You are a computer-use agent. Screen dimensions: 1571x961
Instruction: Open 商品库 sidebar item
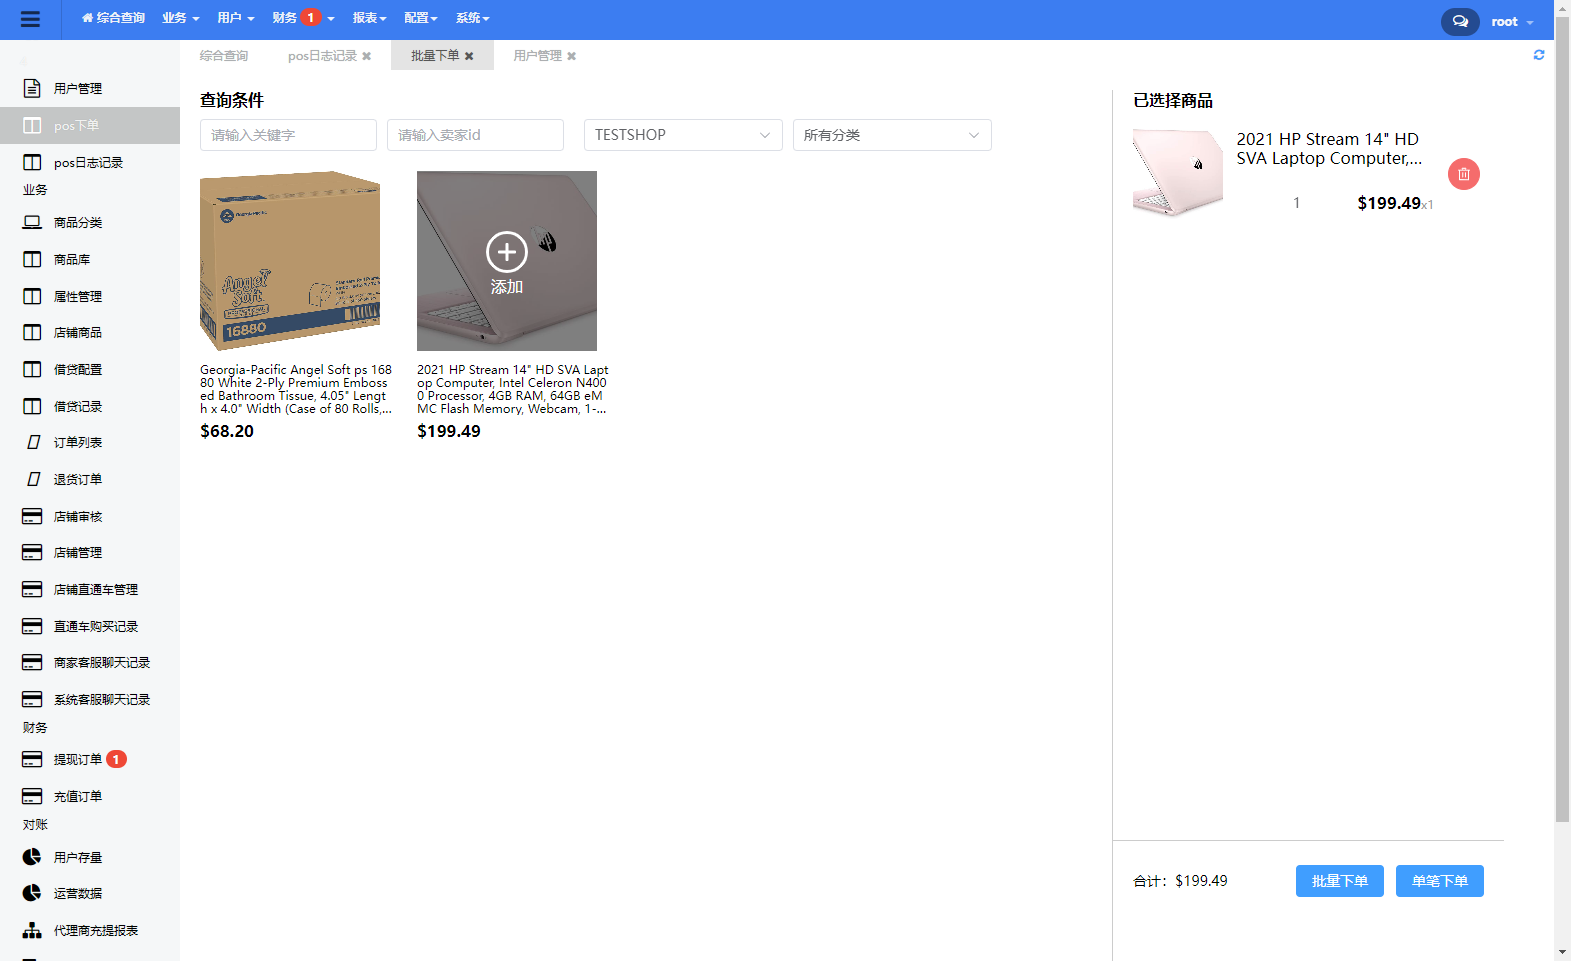point(90,259)
